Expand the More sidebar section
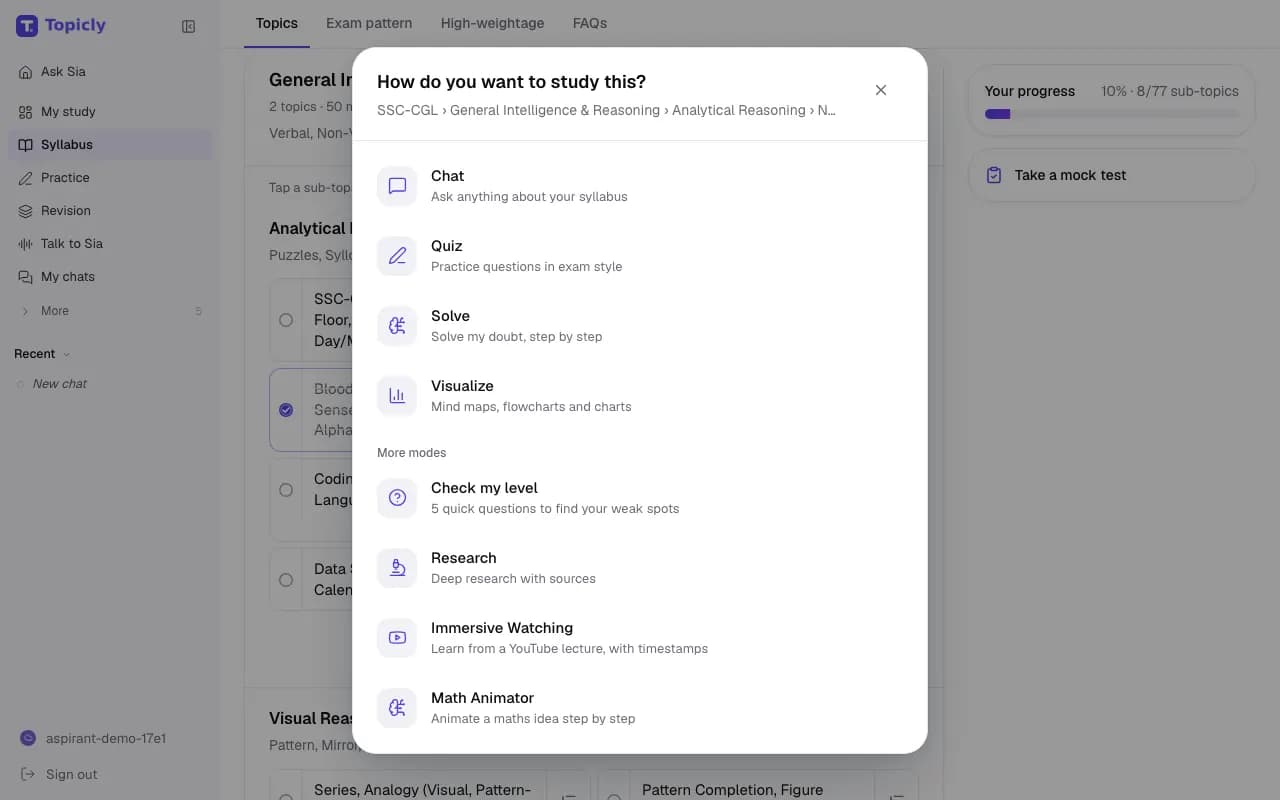This screenshot has width=1280, height=800. point(110,311)
